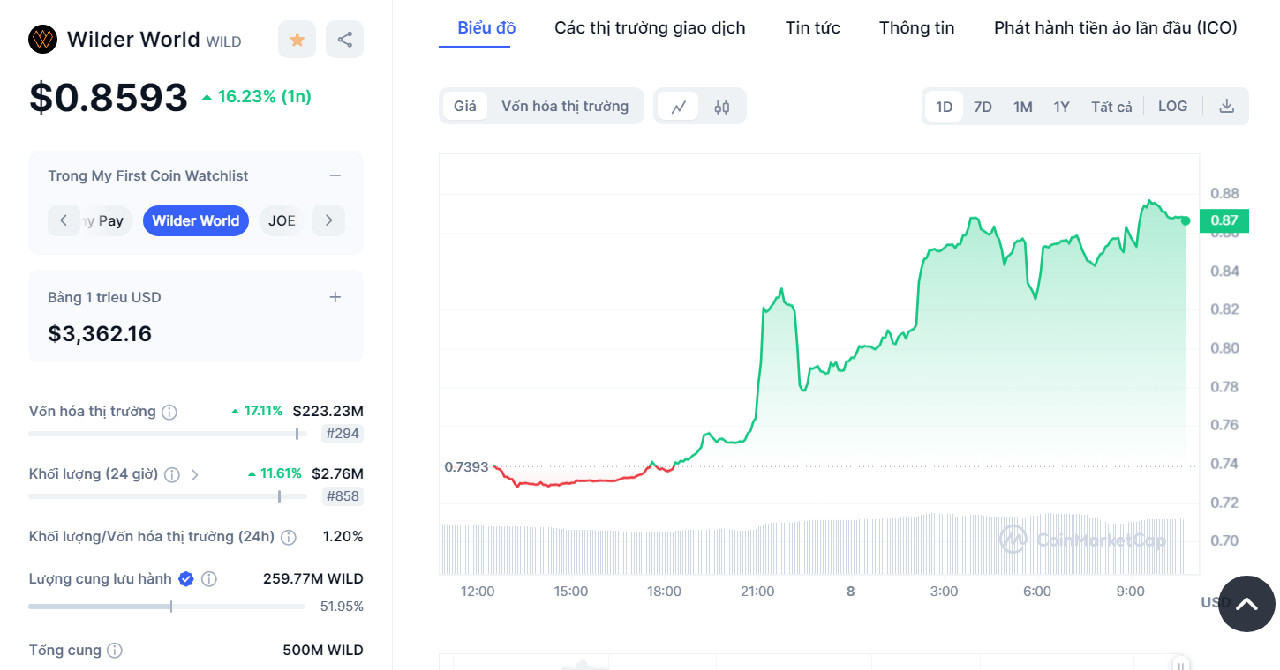Click the info icon next to Tổng cung
1280x670 pixels.
coord(115,650)
